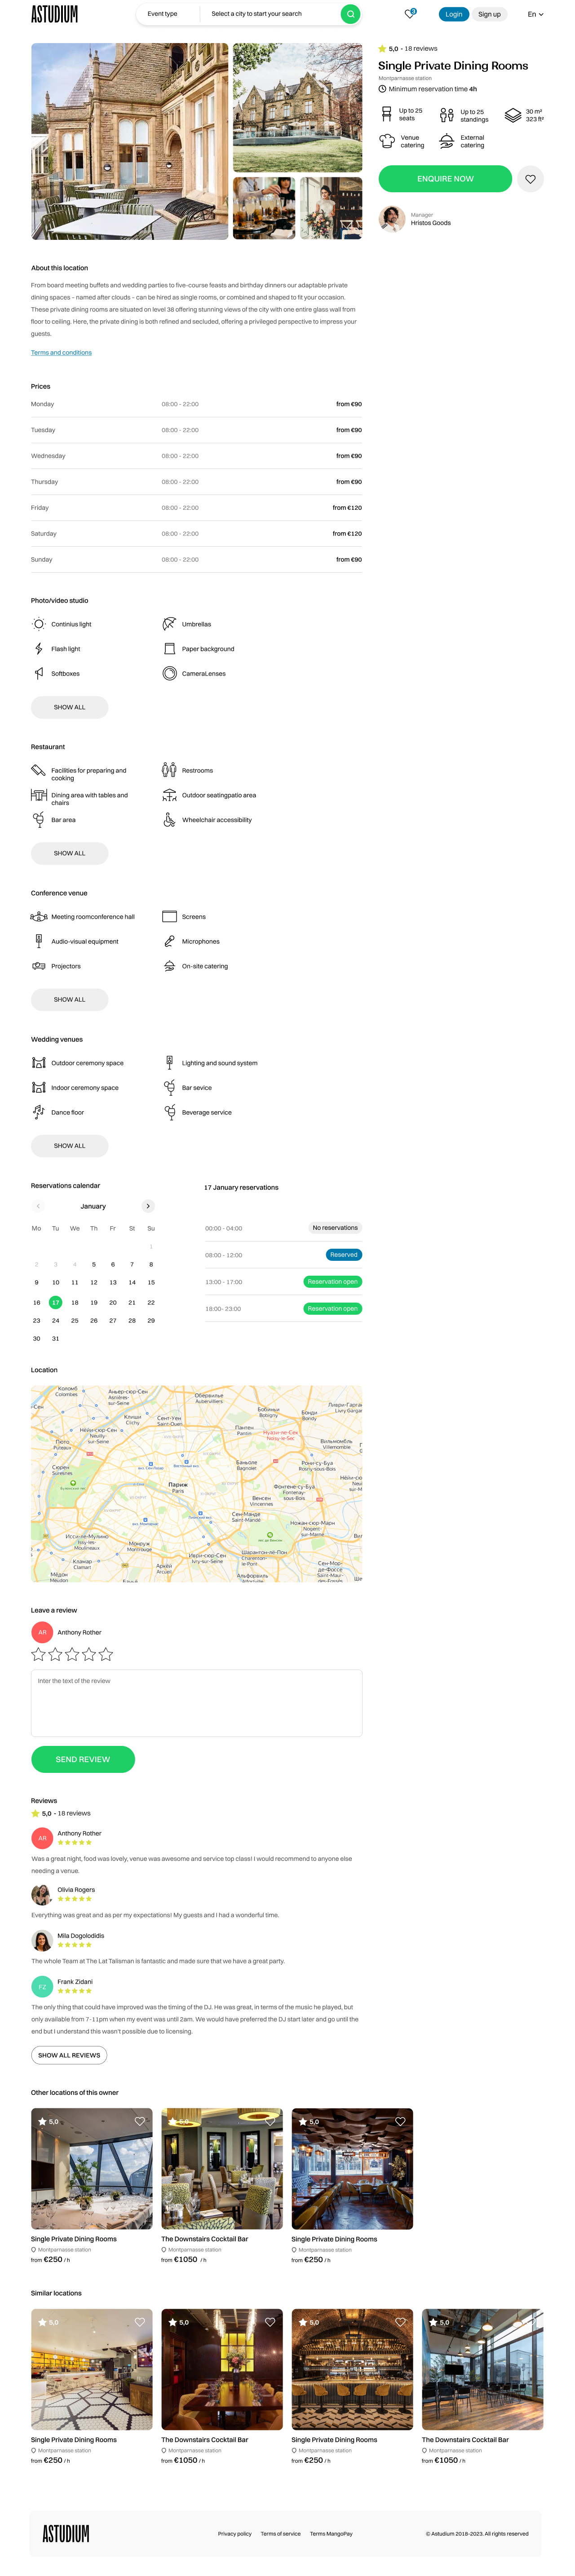Viewport: 575px width, 2576px height.
Task: Favorite third card in Other locations of this owner
Action: tap(400, 2121)
